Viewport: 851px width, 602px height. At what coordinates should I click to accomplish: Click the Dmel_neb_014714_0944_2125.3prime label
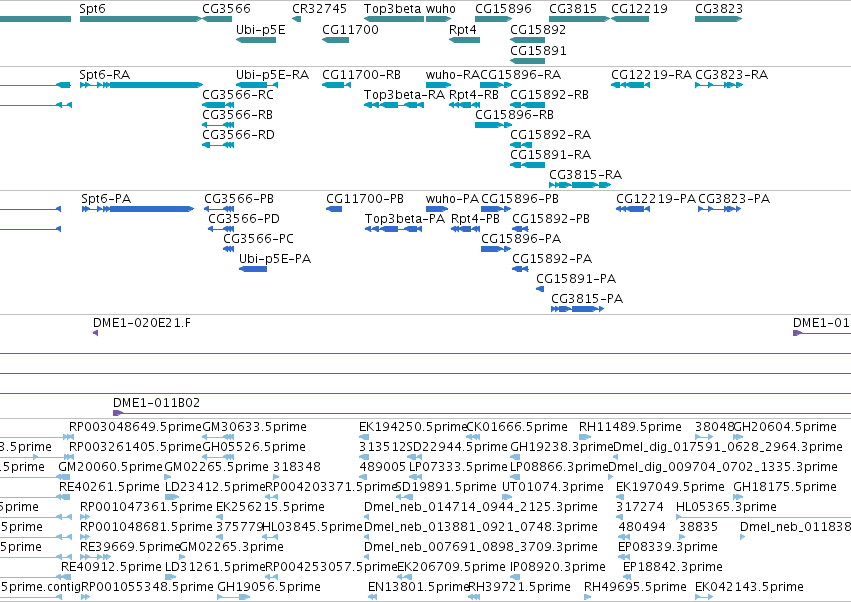[x=481, y=506]
